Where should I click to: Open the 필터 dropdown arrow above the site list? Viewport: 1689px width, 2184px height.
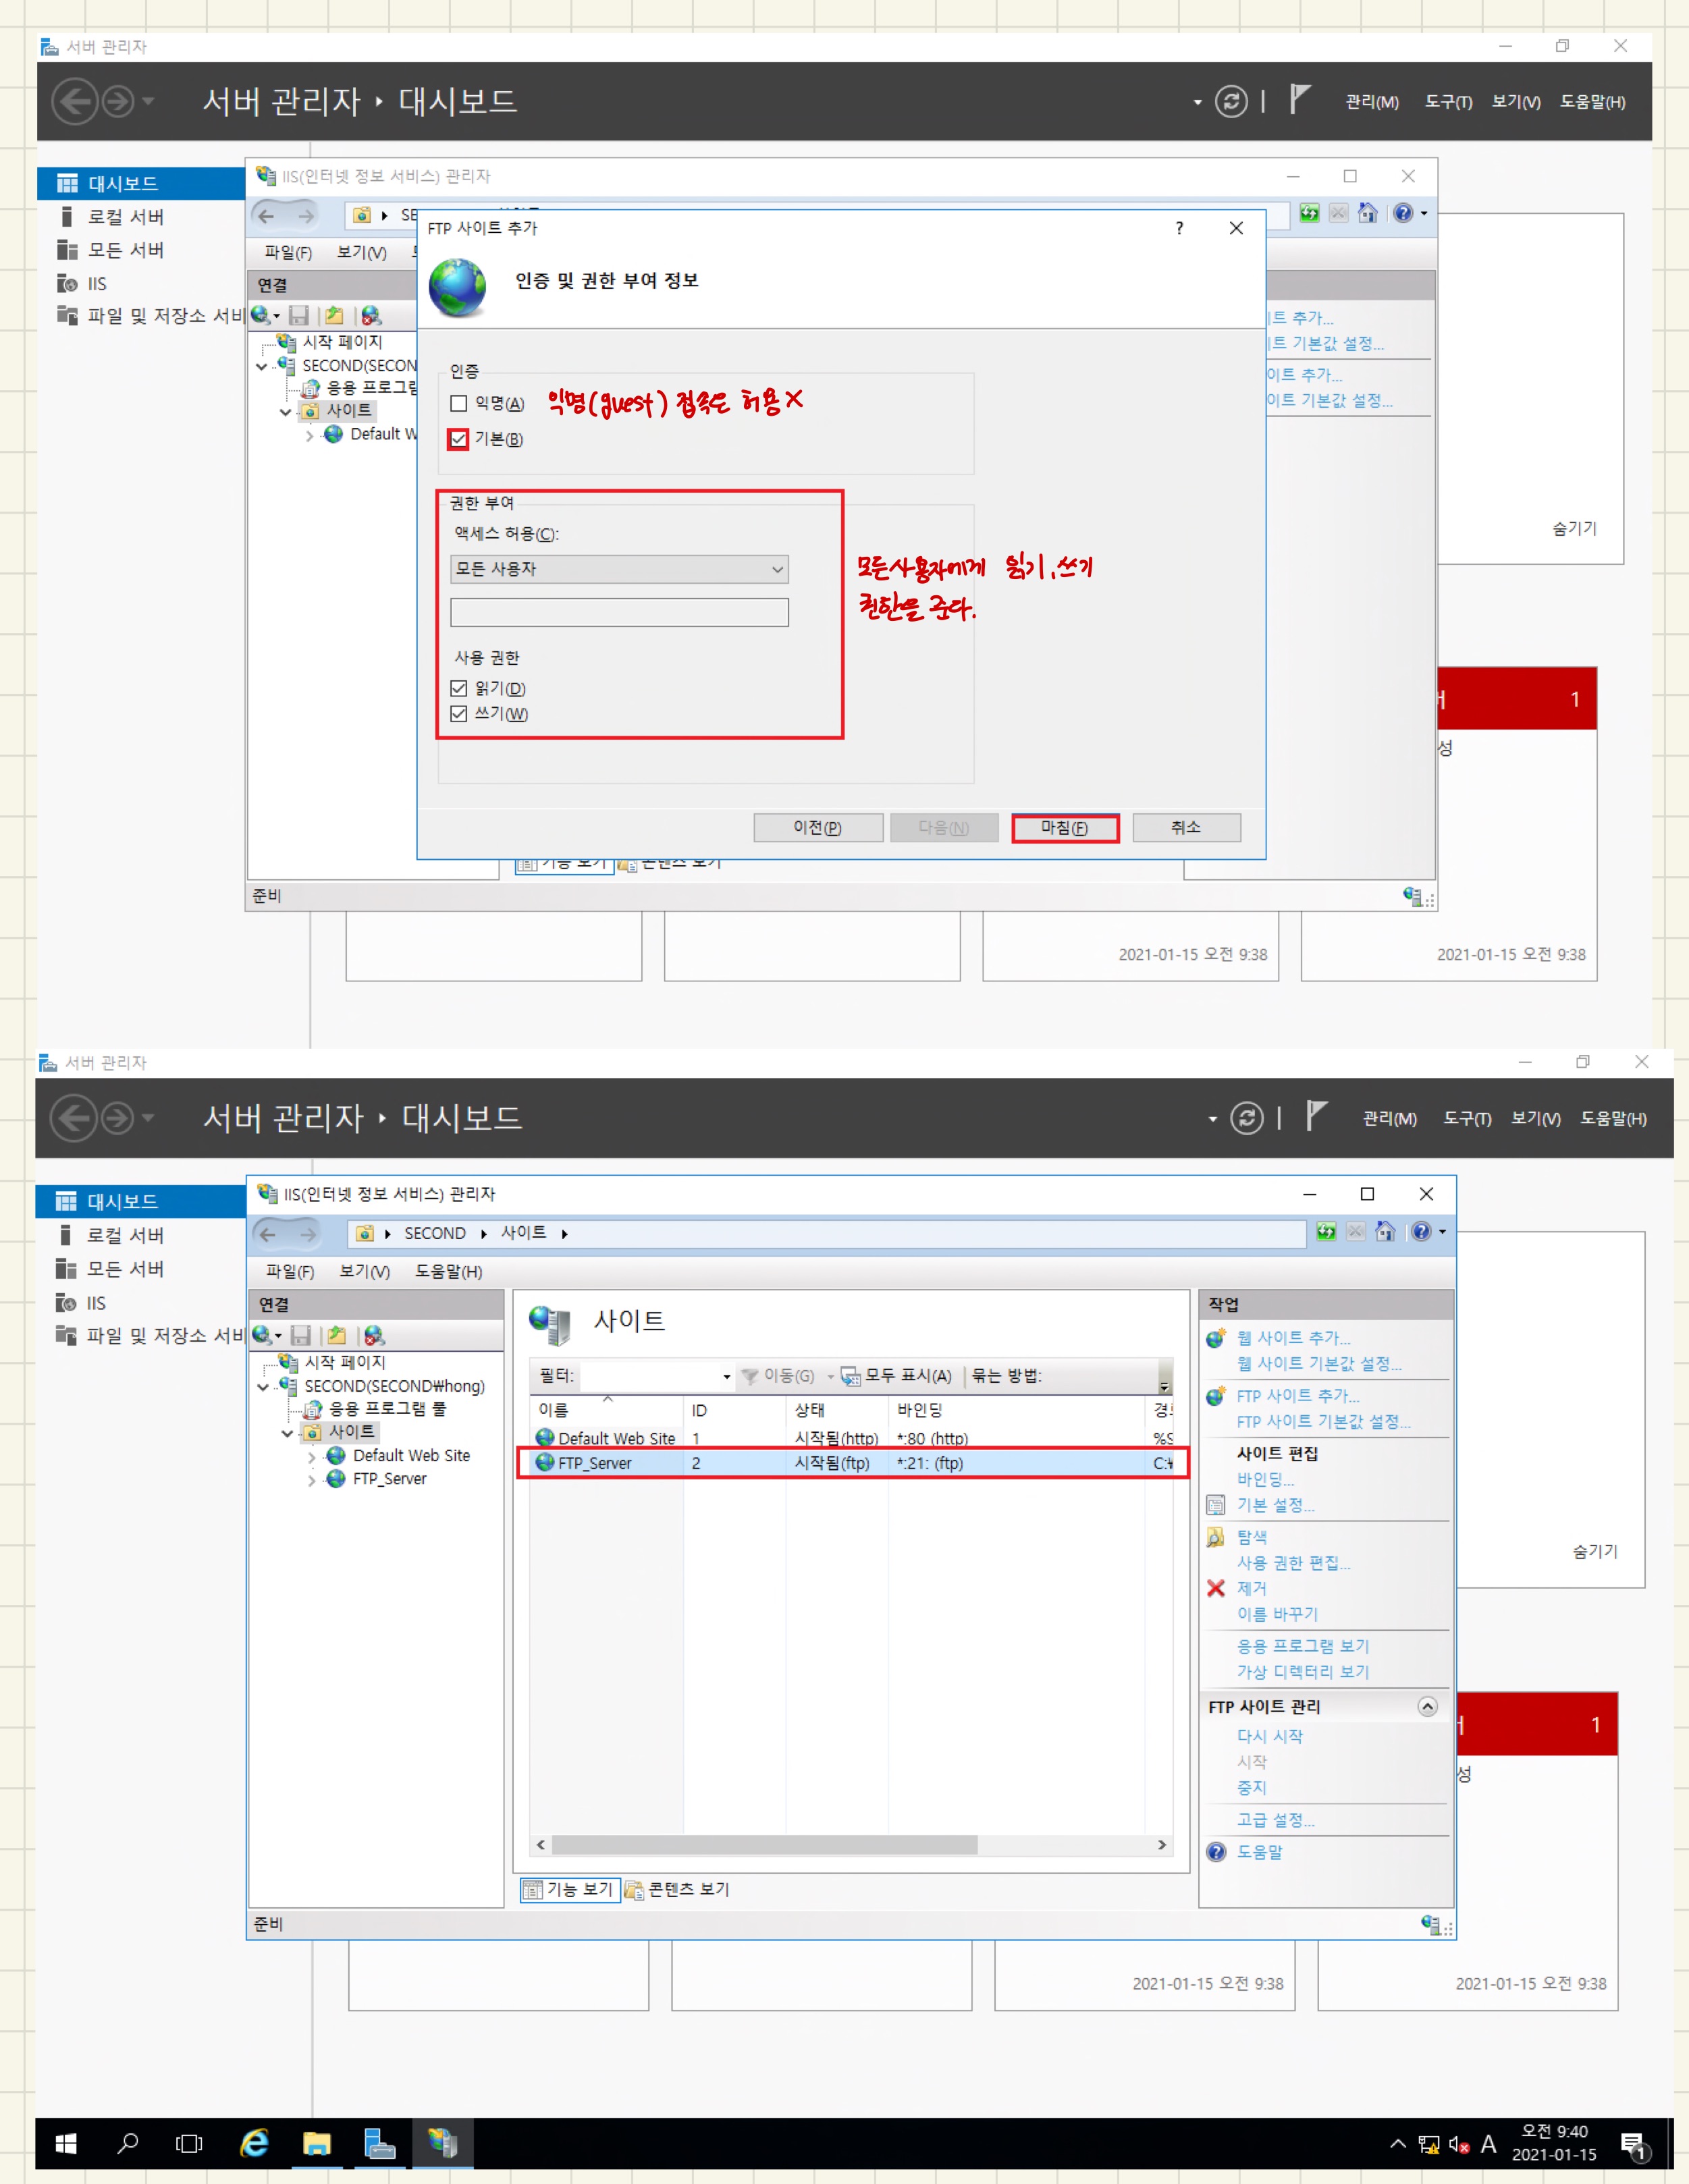(x=726, y=1378)
